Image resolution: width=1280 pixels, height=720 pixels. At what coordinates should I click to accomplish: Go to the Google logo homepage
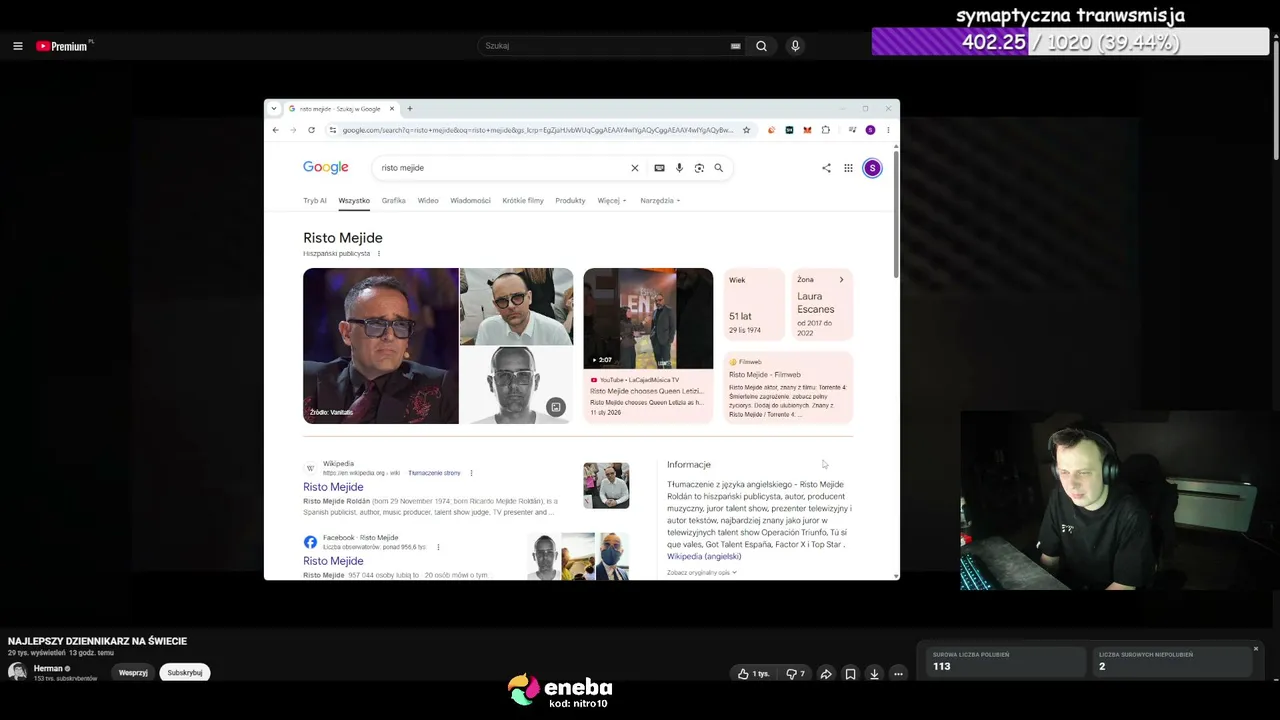click(x=326, y=168)
